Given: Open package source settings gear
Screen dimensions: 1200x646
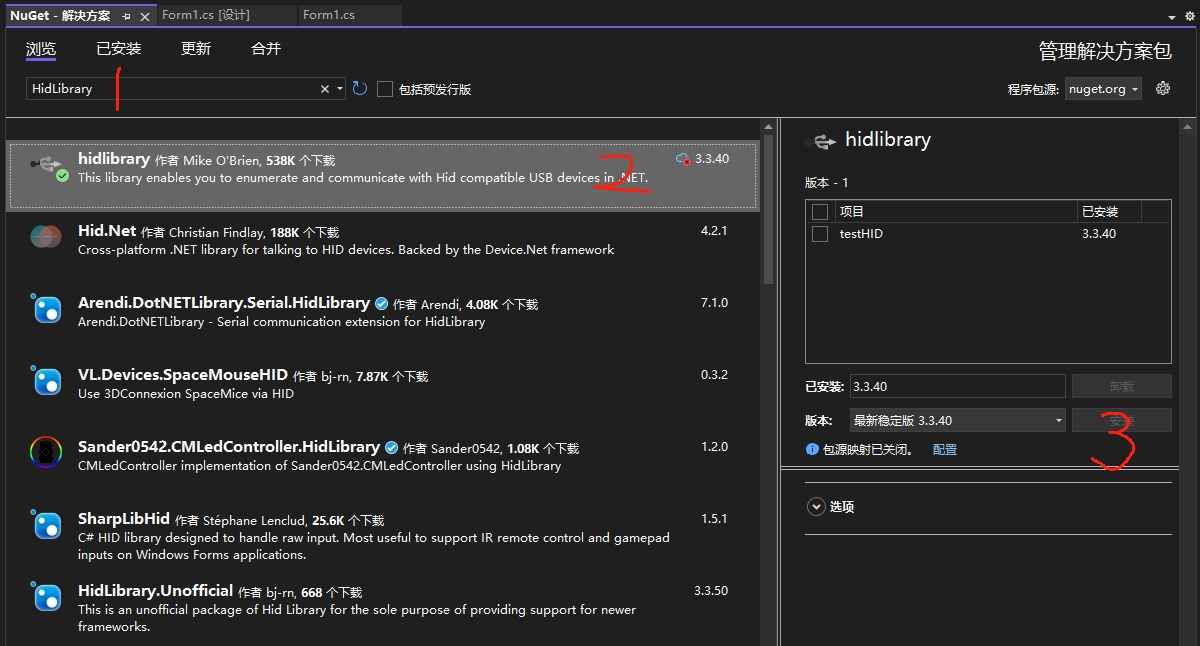Looking at the screenshot, I should (x=1163, y=88).
